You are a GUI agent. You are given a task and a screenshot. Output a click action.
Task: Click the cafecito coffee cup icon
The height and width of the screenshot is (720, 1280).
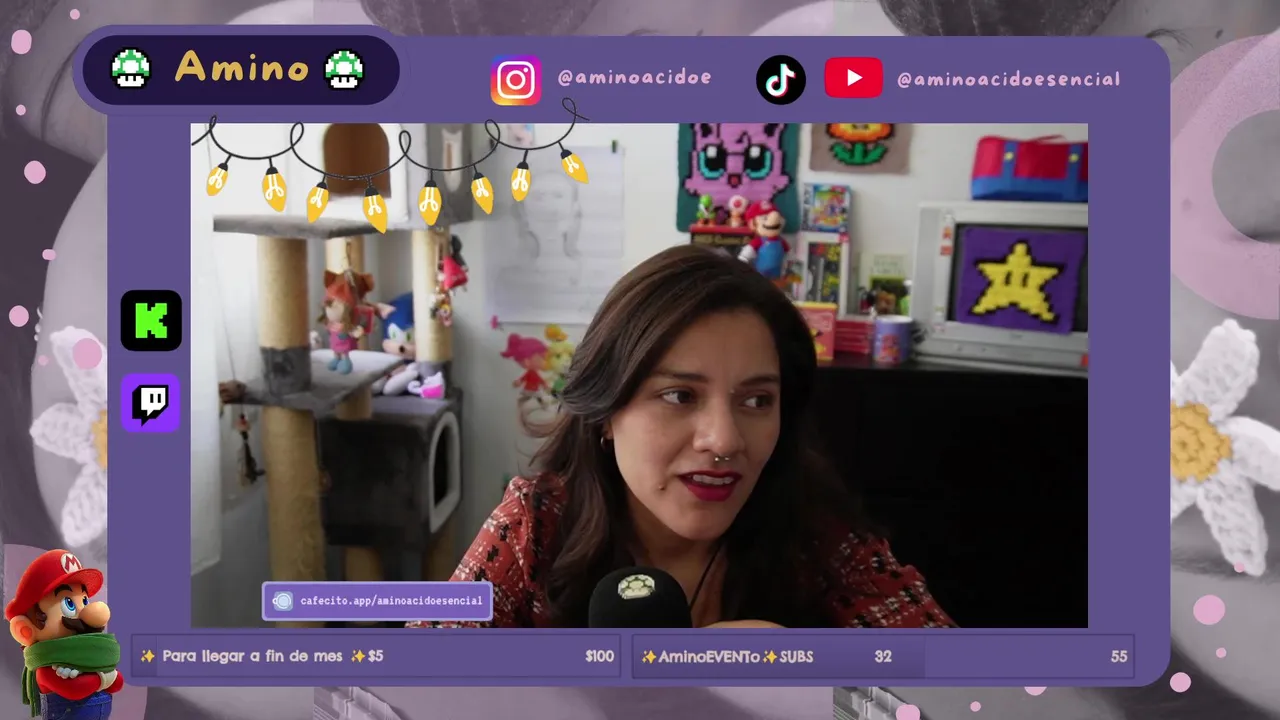(x=283, y=601)
